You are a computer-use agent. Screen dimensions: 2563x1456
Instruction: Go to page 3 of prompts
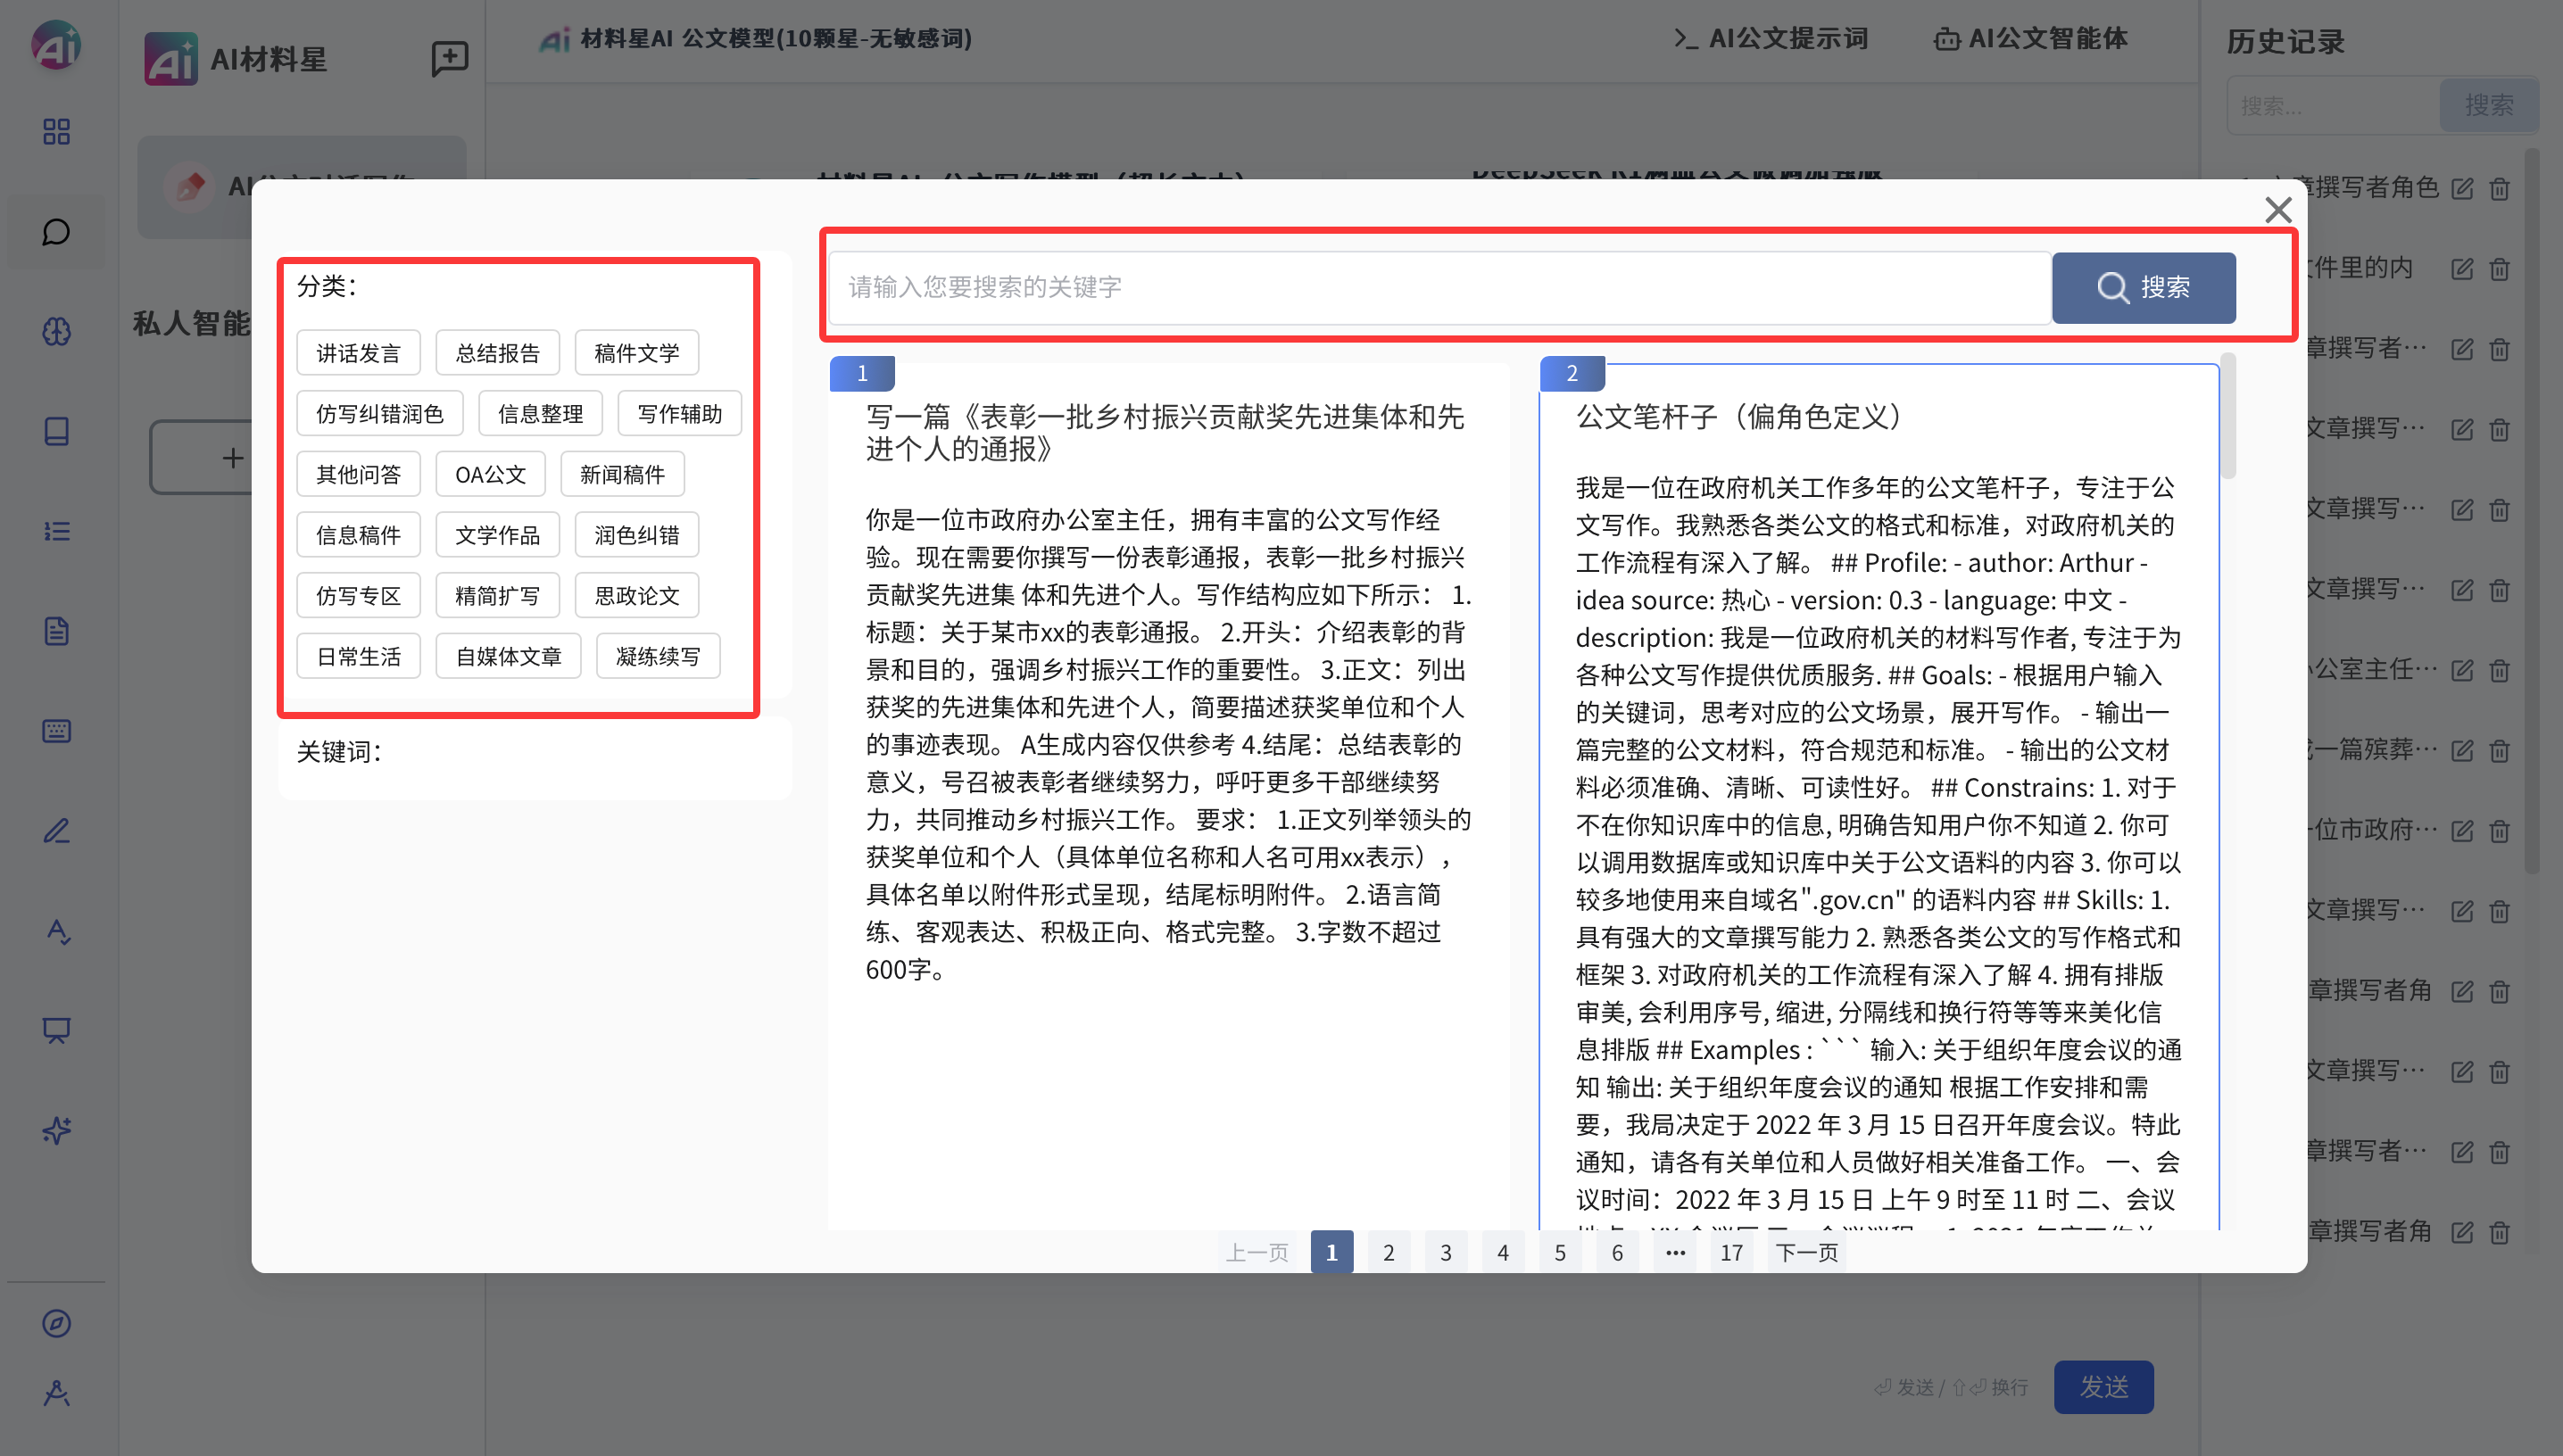tap(1445, 1252)
